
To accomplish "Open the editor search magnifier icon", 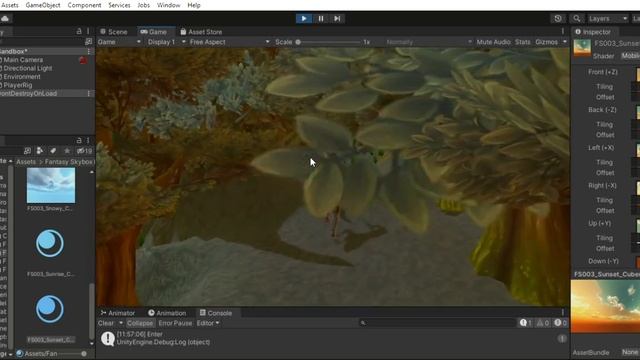I will pos(576,18).
